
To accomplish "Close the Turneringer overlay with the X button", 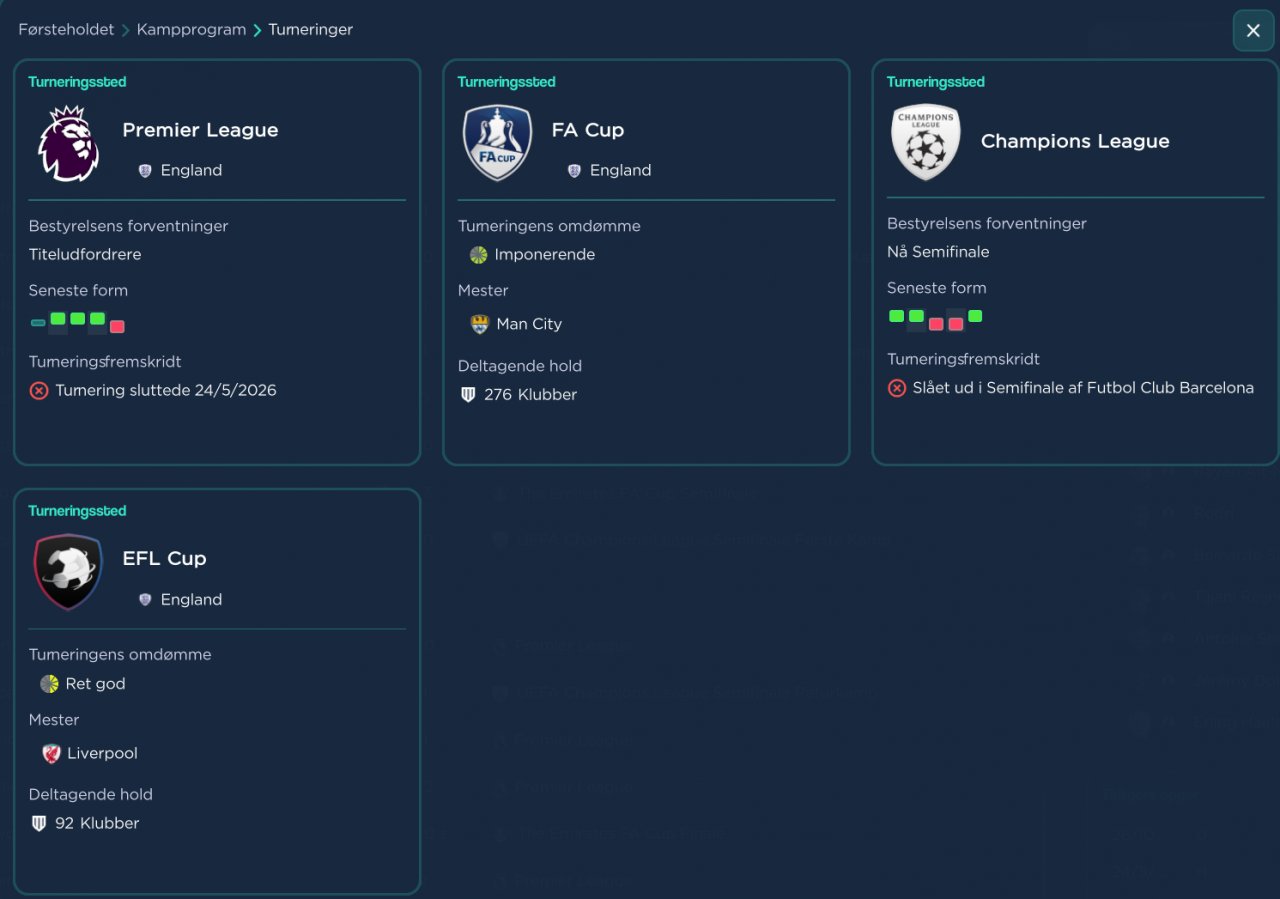I will (1253, 31).
